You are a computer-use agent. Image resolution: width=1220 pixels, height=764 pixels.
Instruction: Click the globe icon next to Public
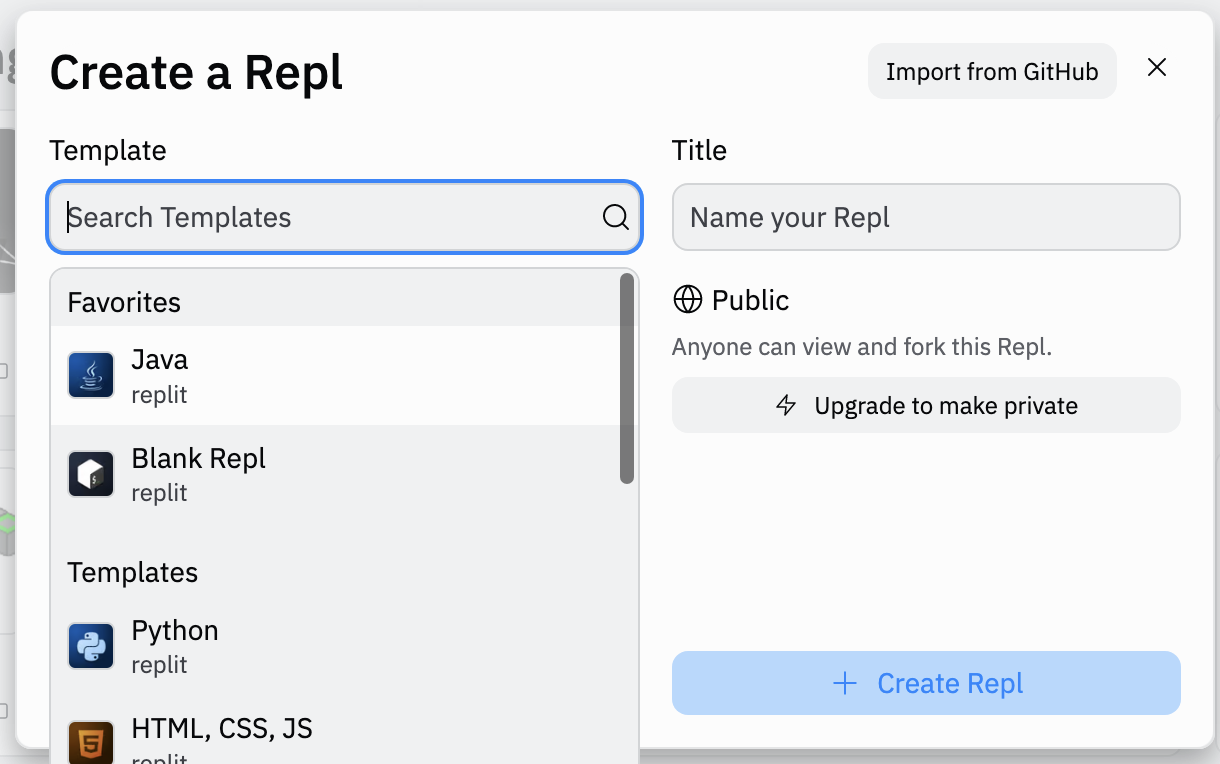(x=688, y=300)
